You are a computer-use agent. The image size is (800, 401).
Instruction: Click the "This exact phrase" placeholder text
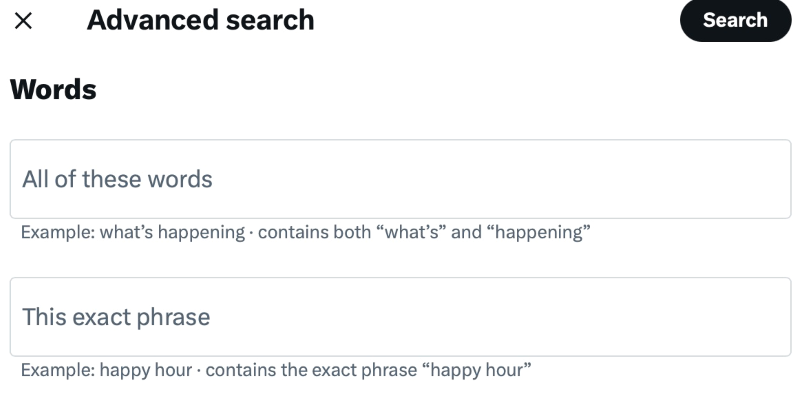click(x=116, y=317)
